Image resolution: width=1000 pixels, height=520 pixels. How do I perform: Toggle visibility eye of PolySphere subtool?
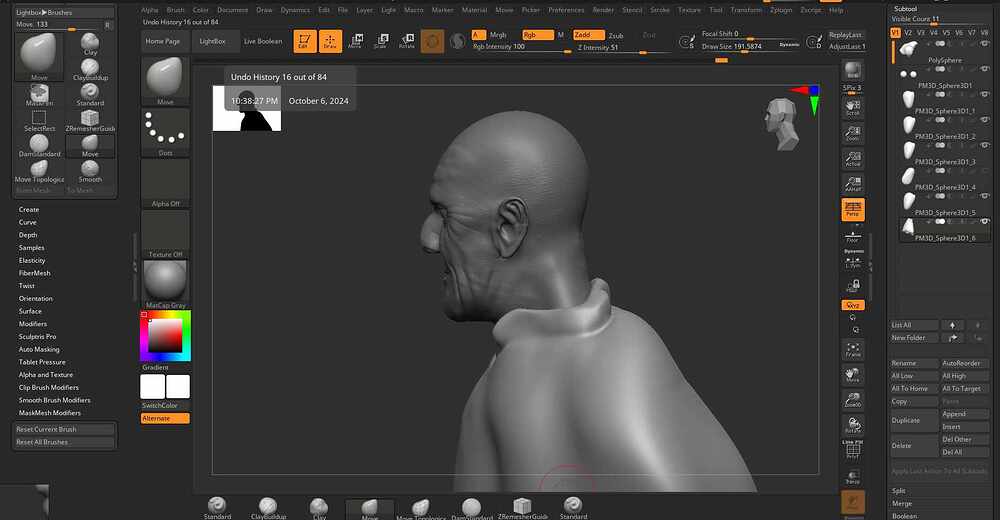(986, 43)
